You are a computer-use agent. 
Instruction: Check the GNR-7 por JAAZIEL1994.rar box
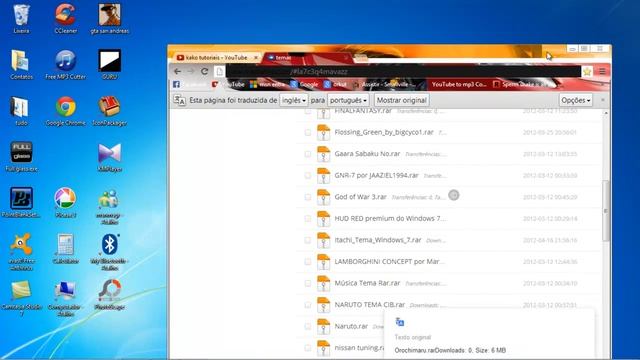tap(308, 176)
